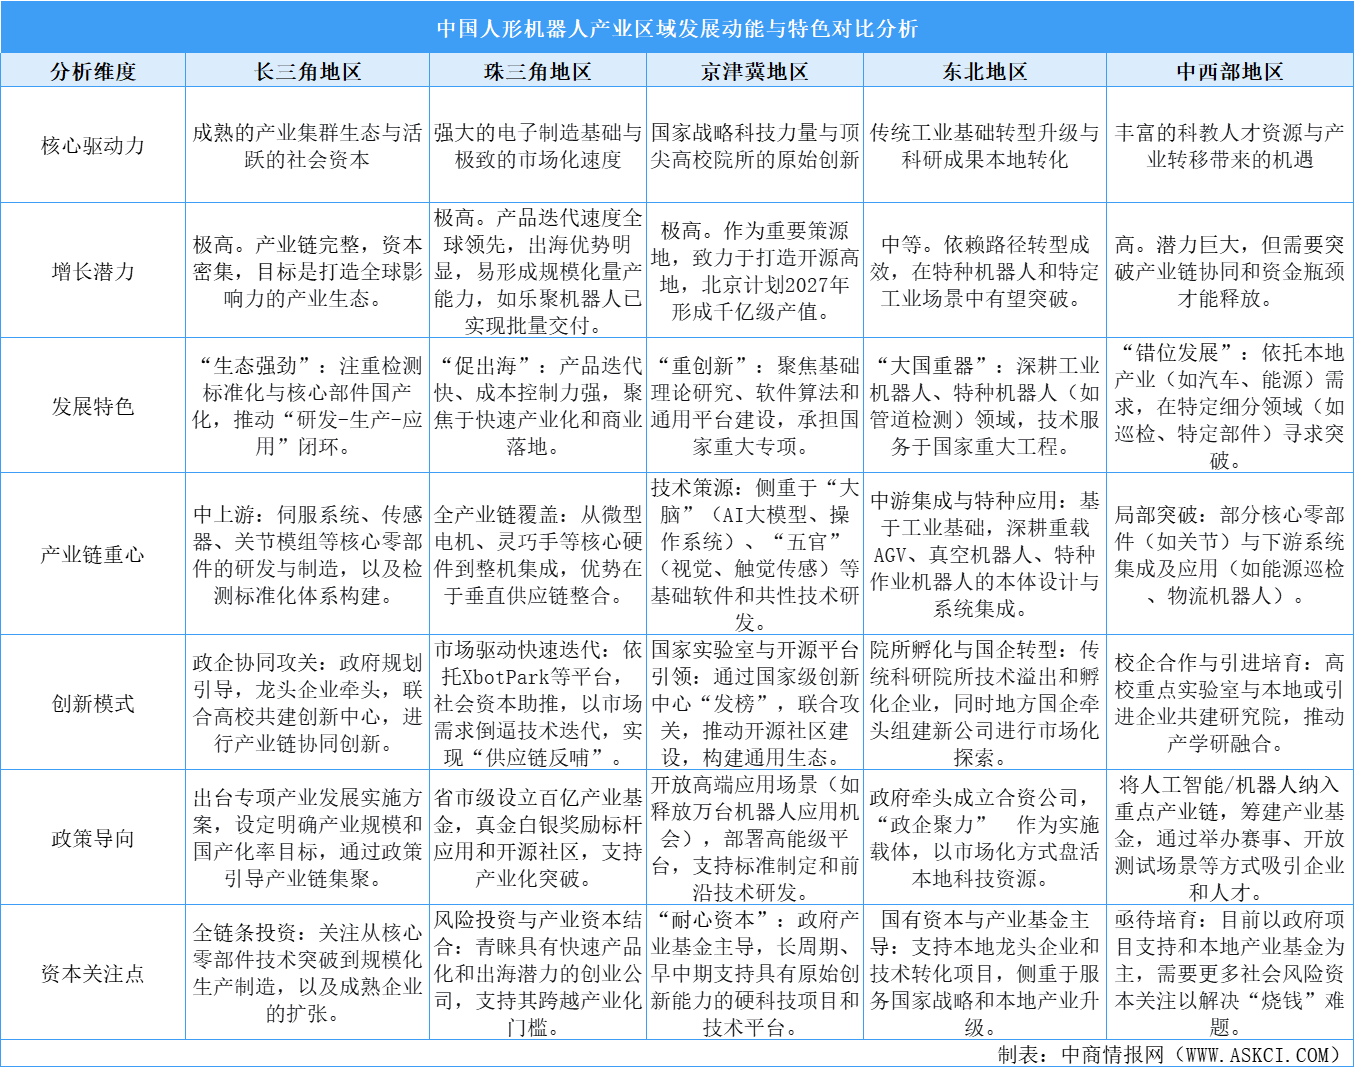The height and width of the screenshot is (1067, 1354).
Task: Select the 发展特色 row label
Action: coord(93,405)
